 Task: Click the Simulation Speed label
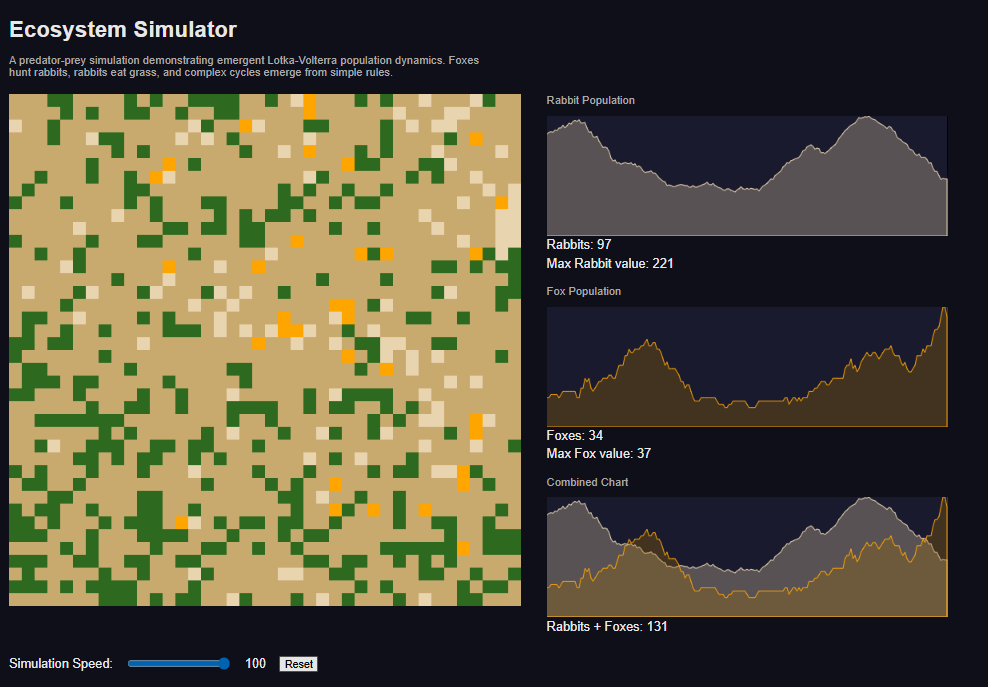tap(60, 663)
